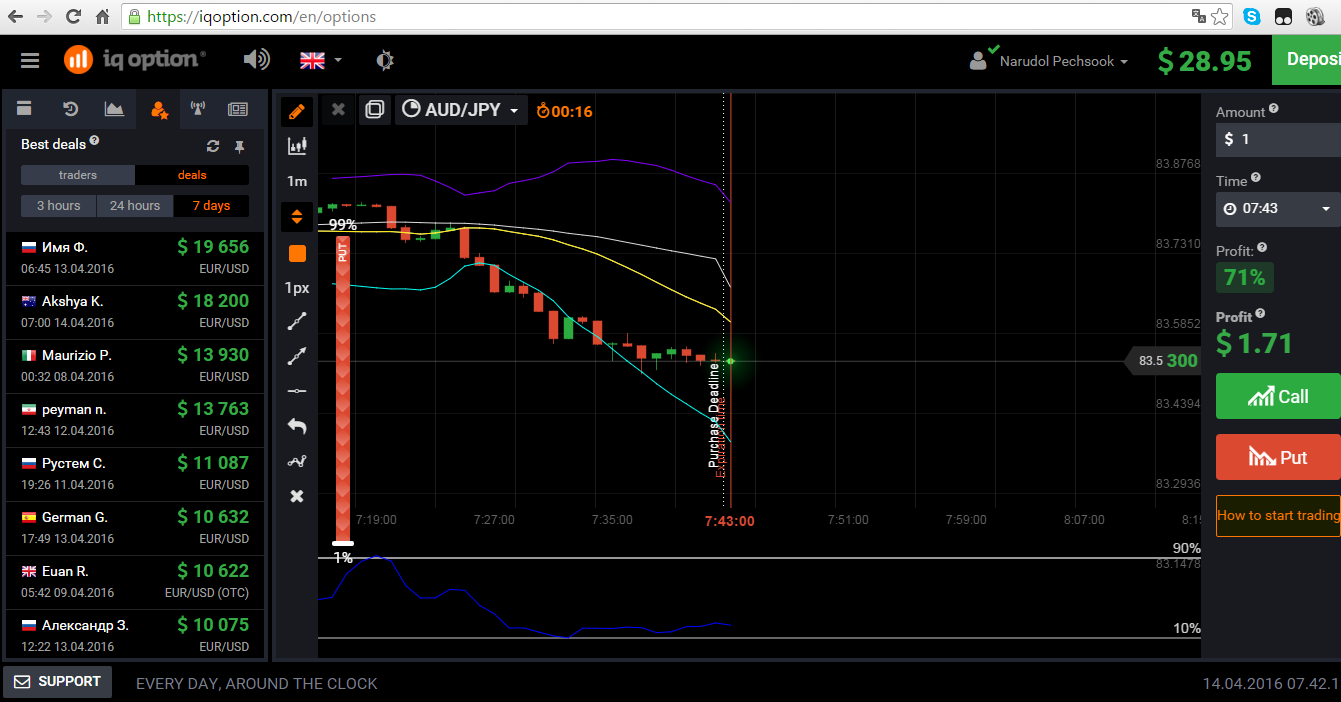Viewport: 1341px width, 702px height.
Task: Select deal by Имя Ф. $19 656
Action: (135, 258)
